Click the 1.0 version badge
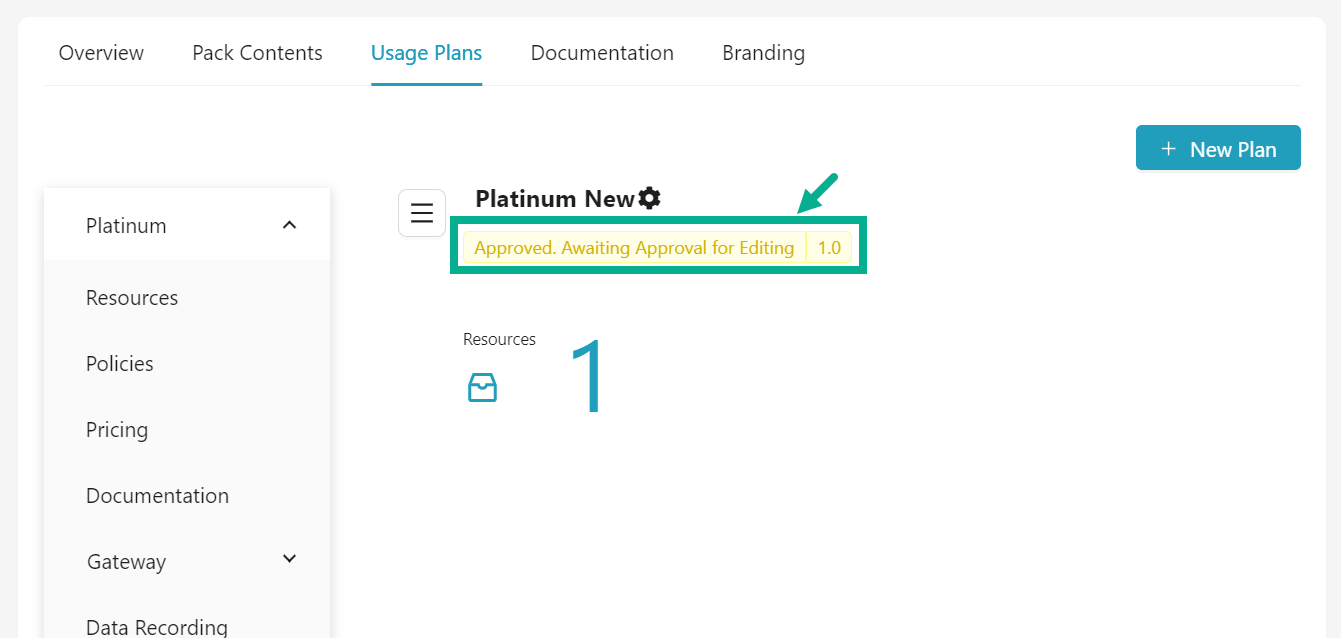This screenshot has height=638, width=1341. click(829, 248)
